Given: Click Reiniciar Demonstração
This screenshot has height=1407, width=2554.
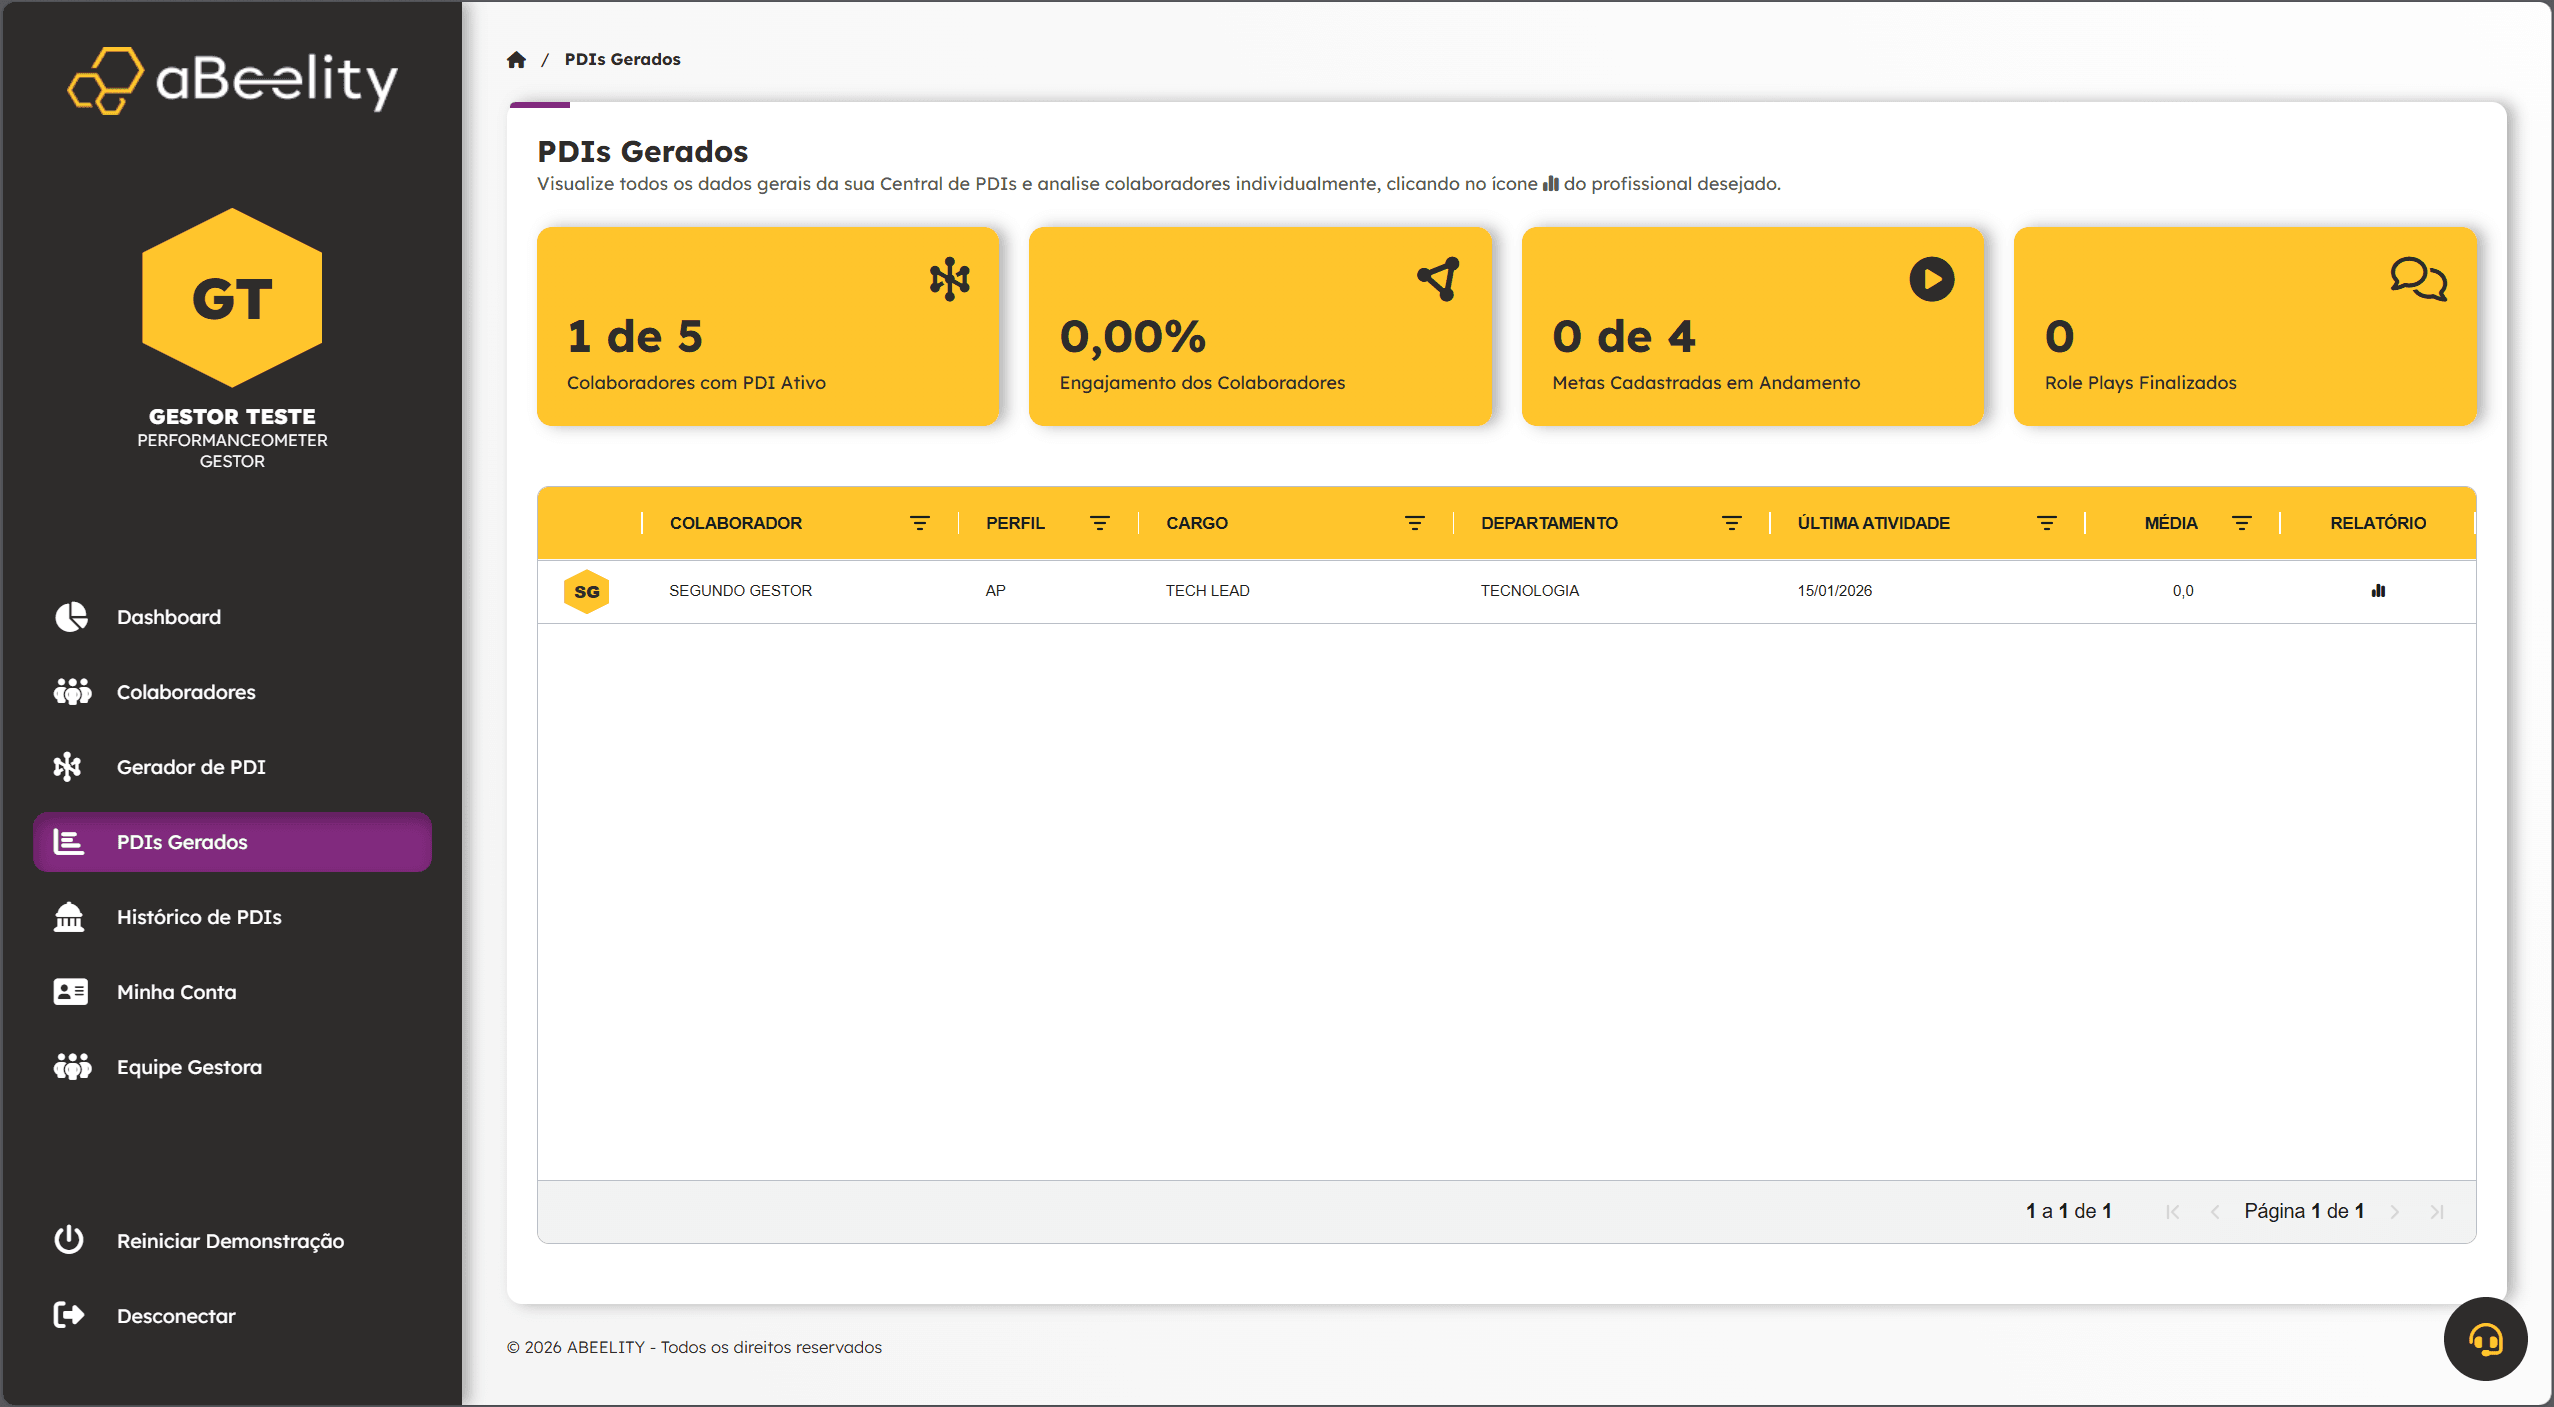Looking at the screenshot, I should [230, 1241].
